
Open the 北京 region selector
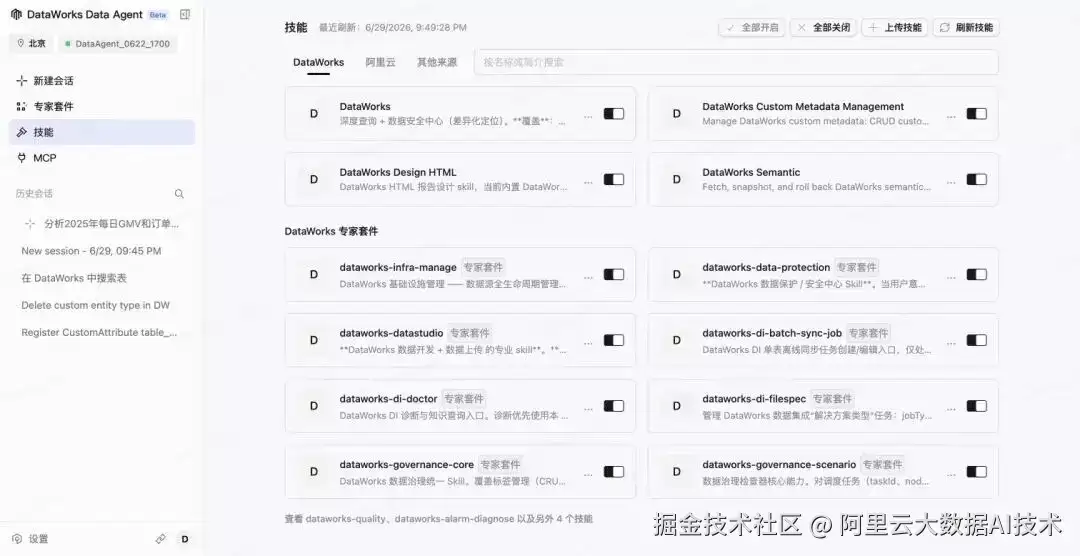click(x=32, y=43)
